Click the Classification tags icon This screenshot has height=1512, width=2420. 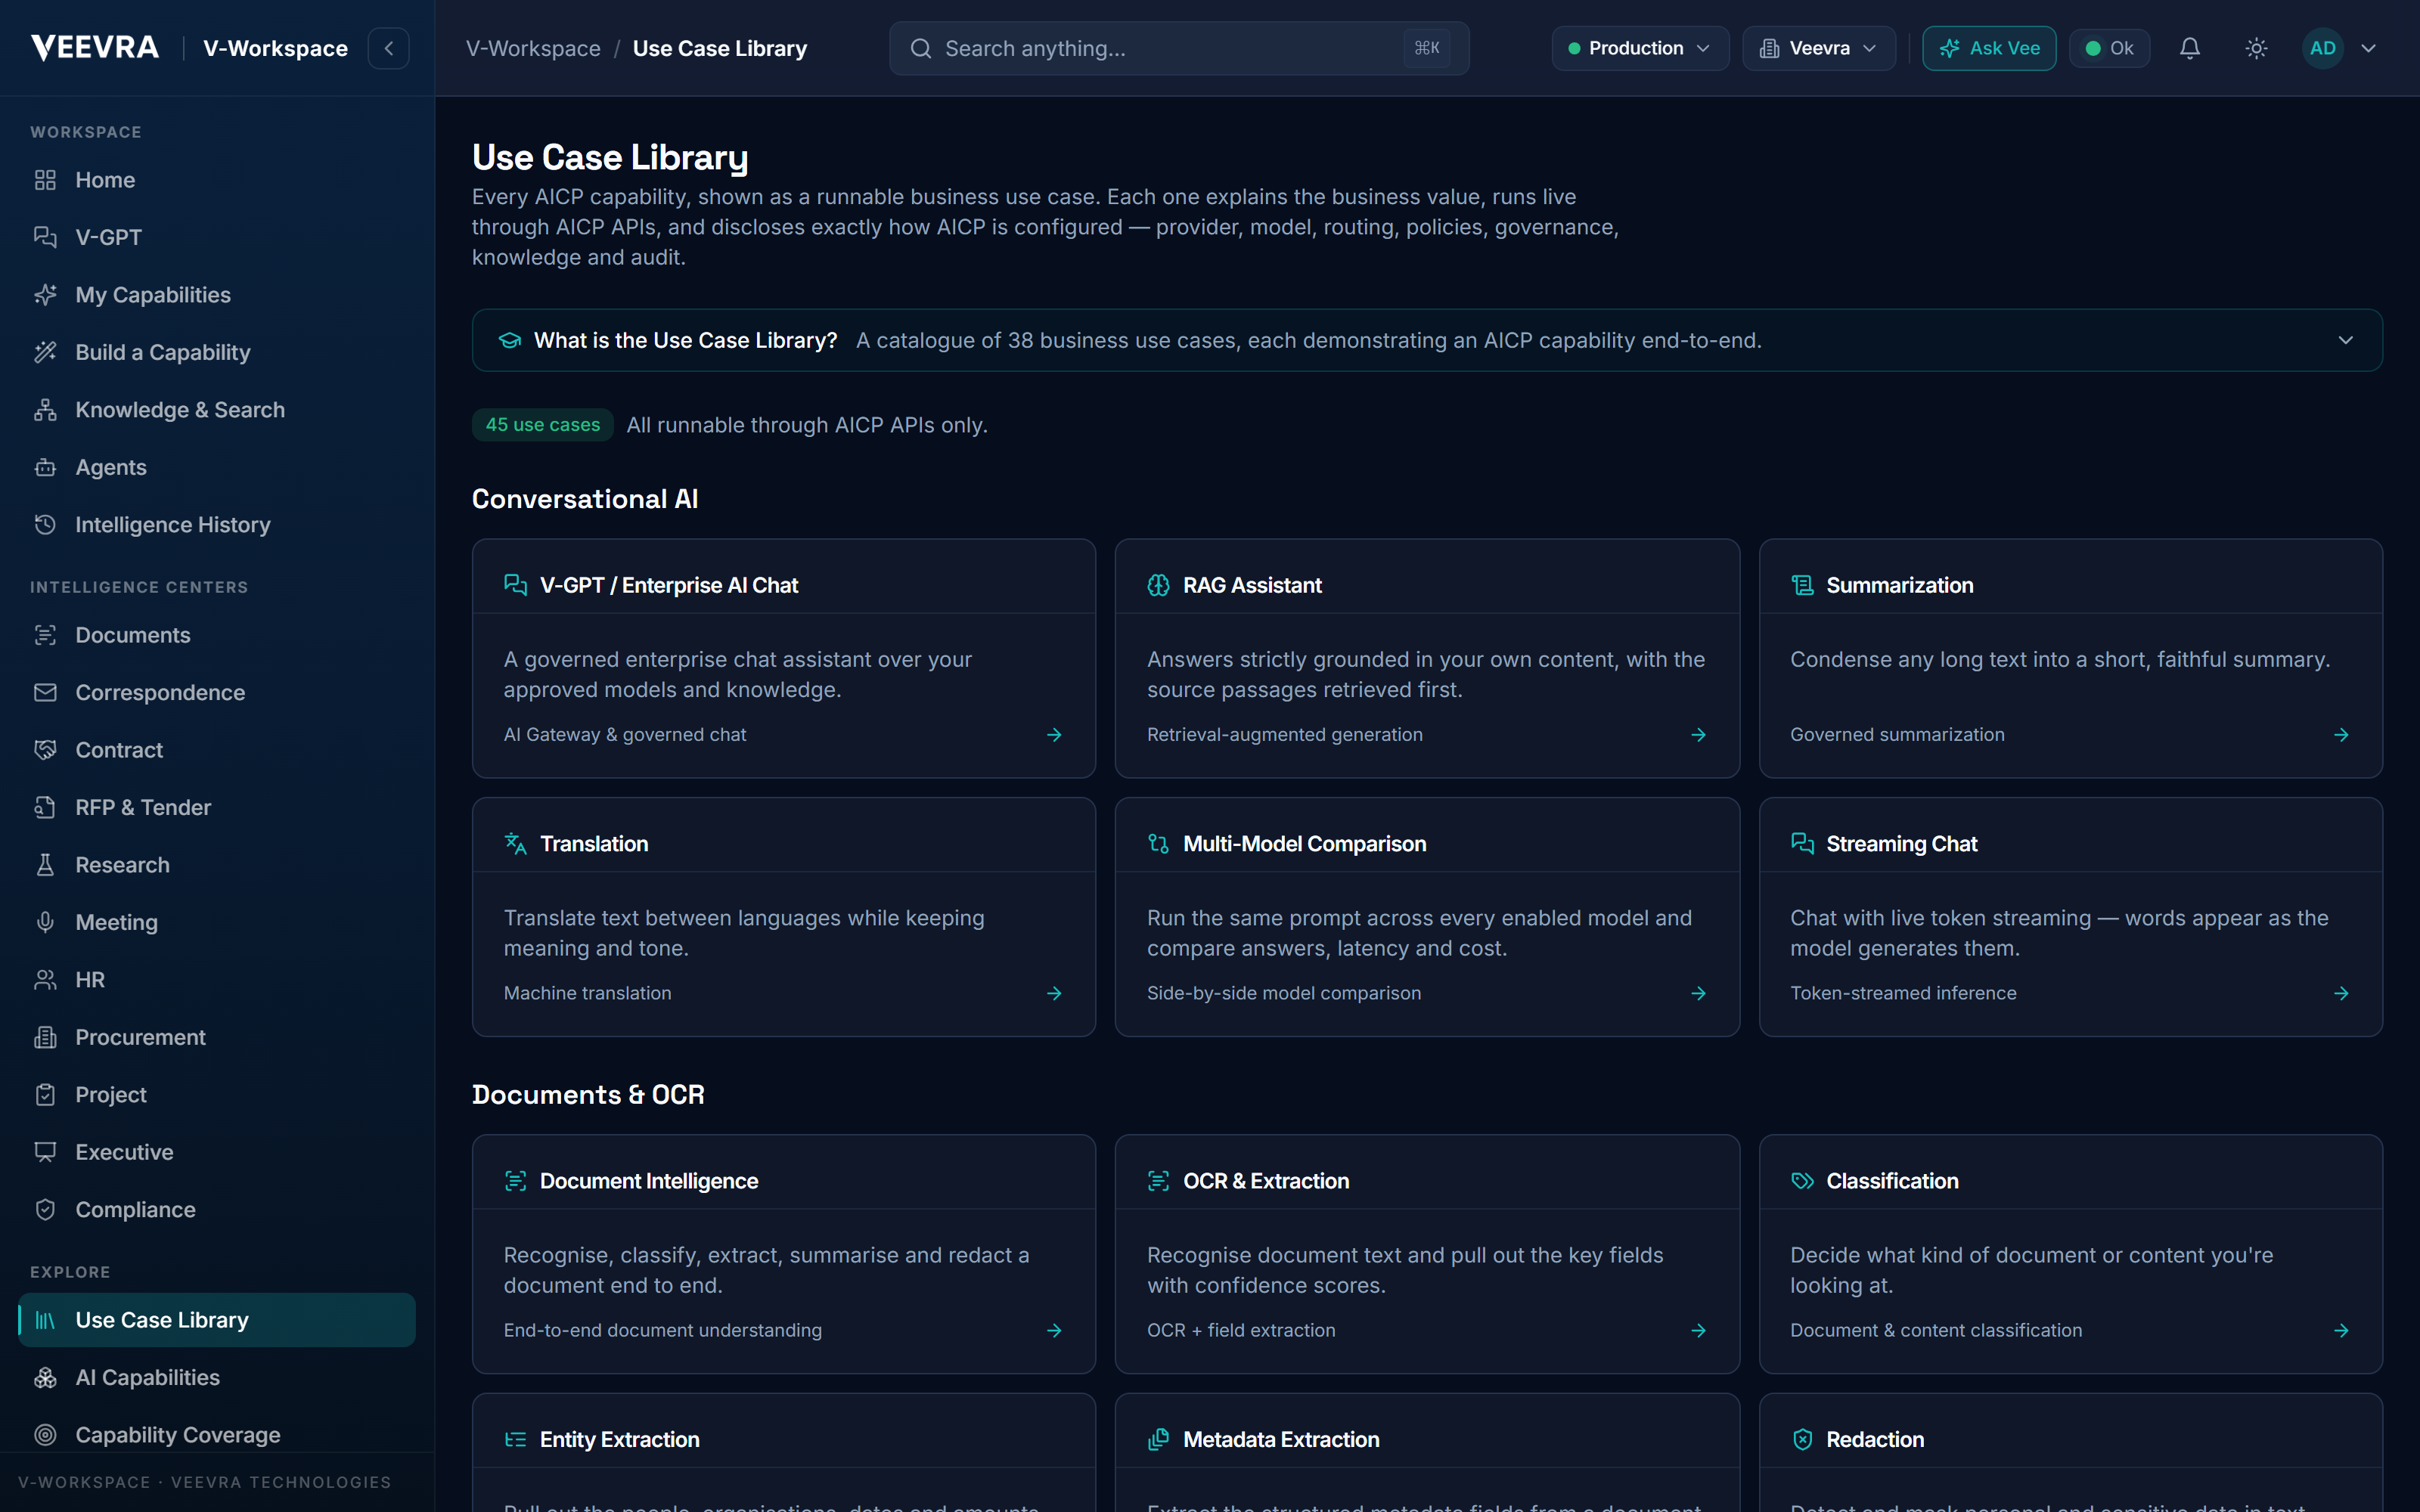point(1802,1181)
